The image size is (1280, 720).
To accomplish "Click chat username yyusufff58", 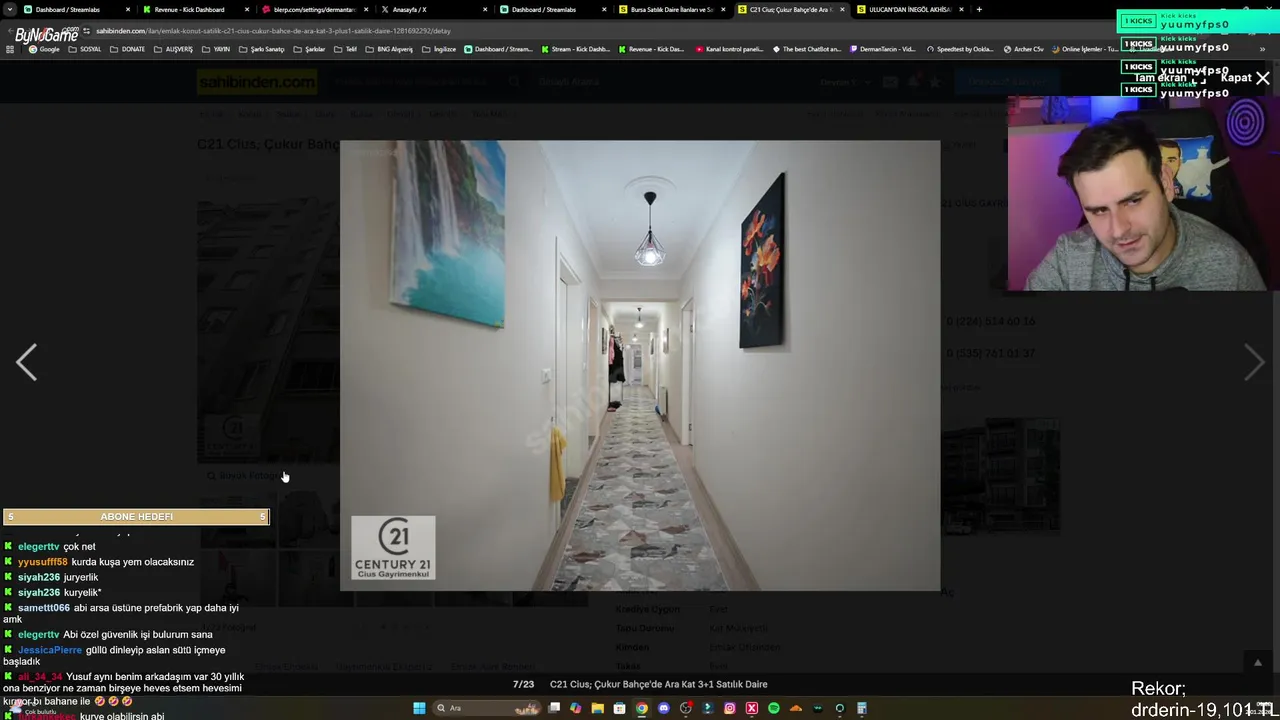I will click(42, 562).
